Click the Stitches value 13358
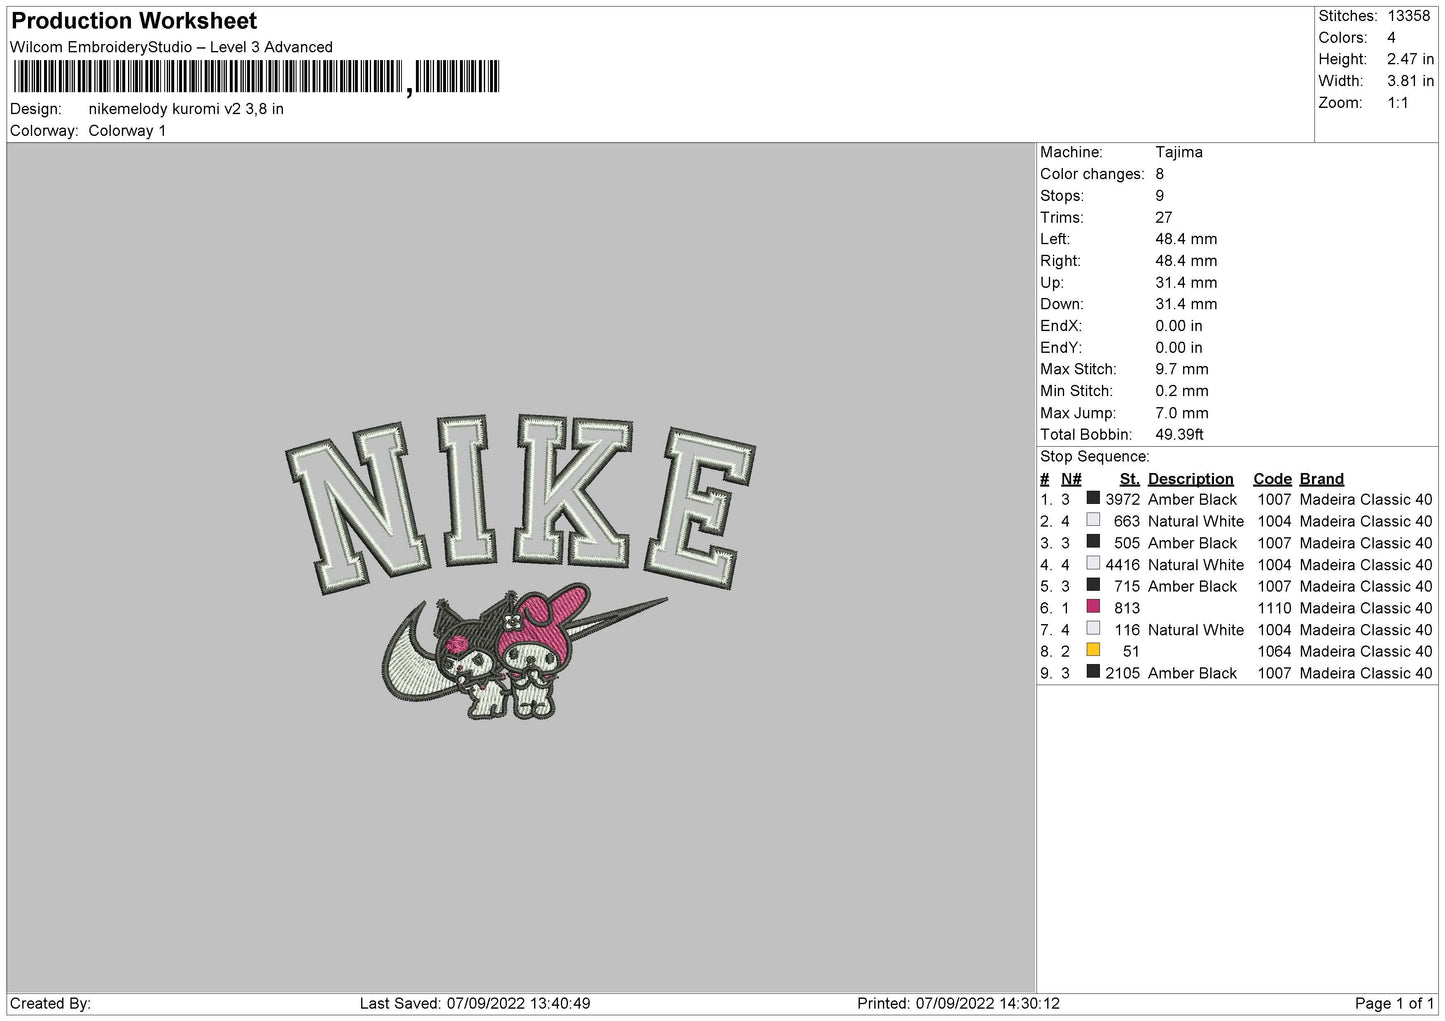The width and height of the screenshot is (1445, 1021). pyautogui.click(x=1408, y=16)
